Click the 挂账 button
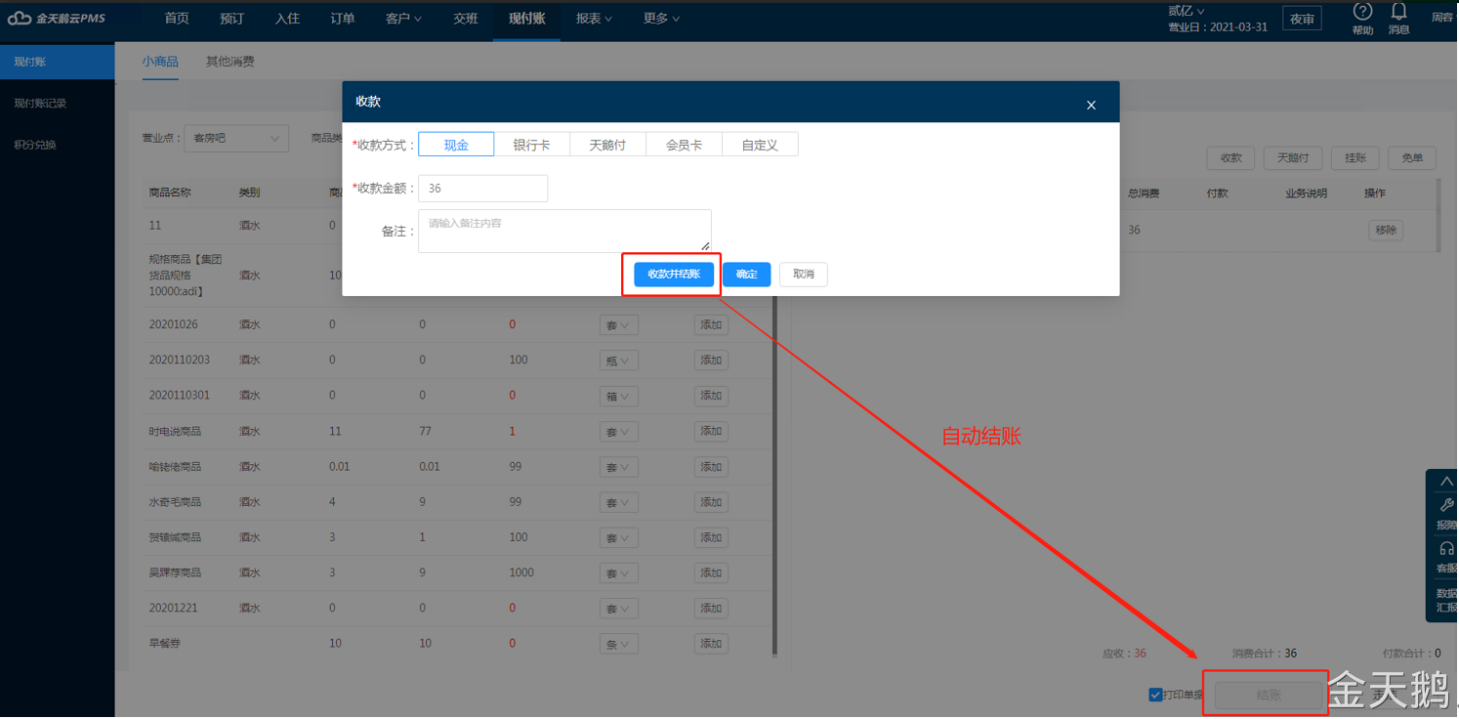 coord(1355,158)
